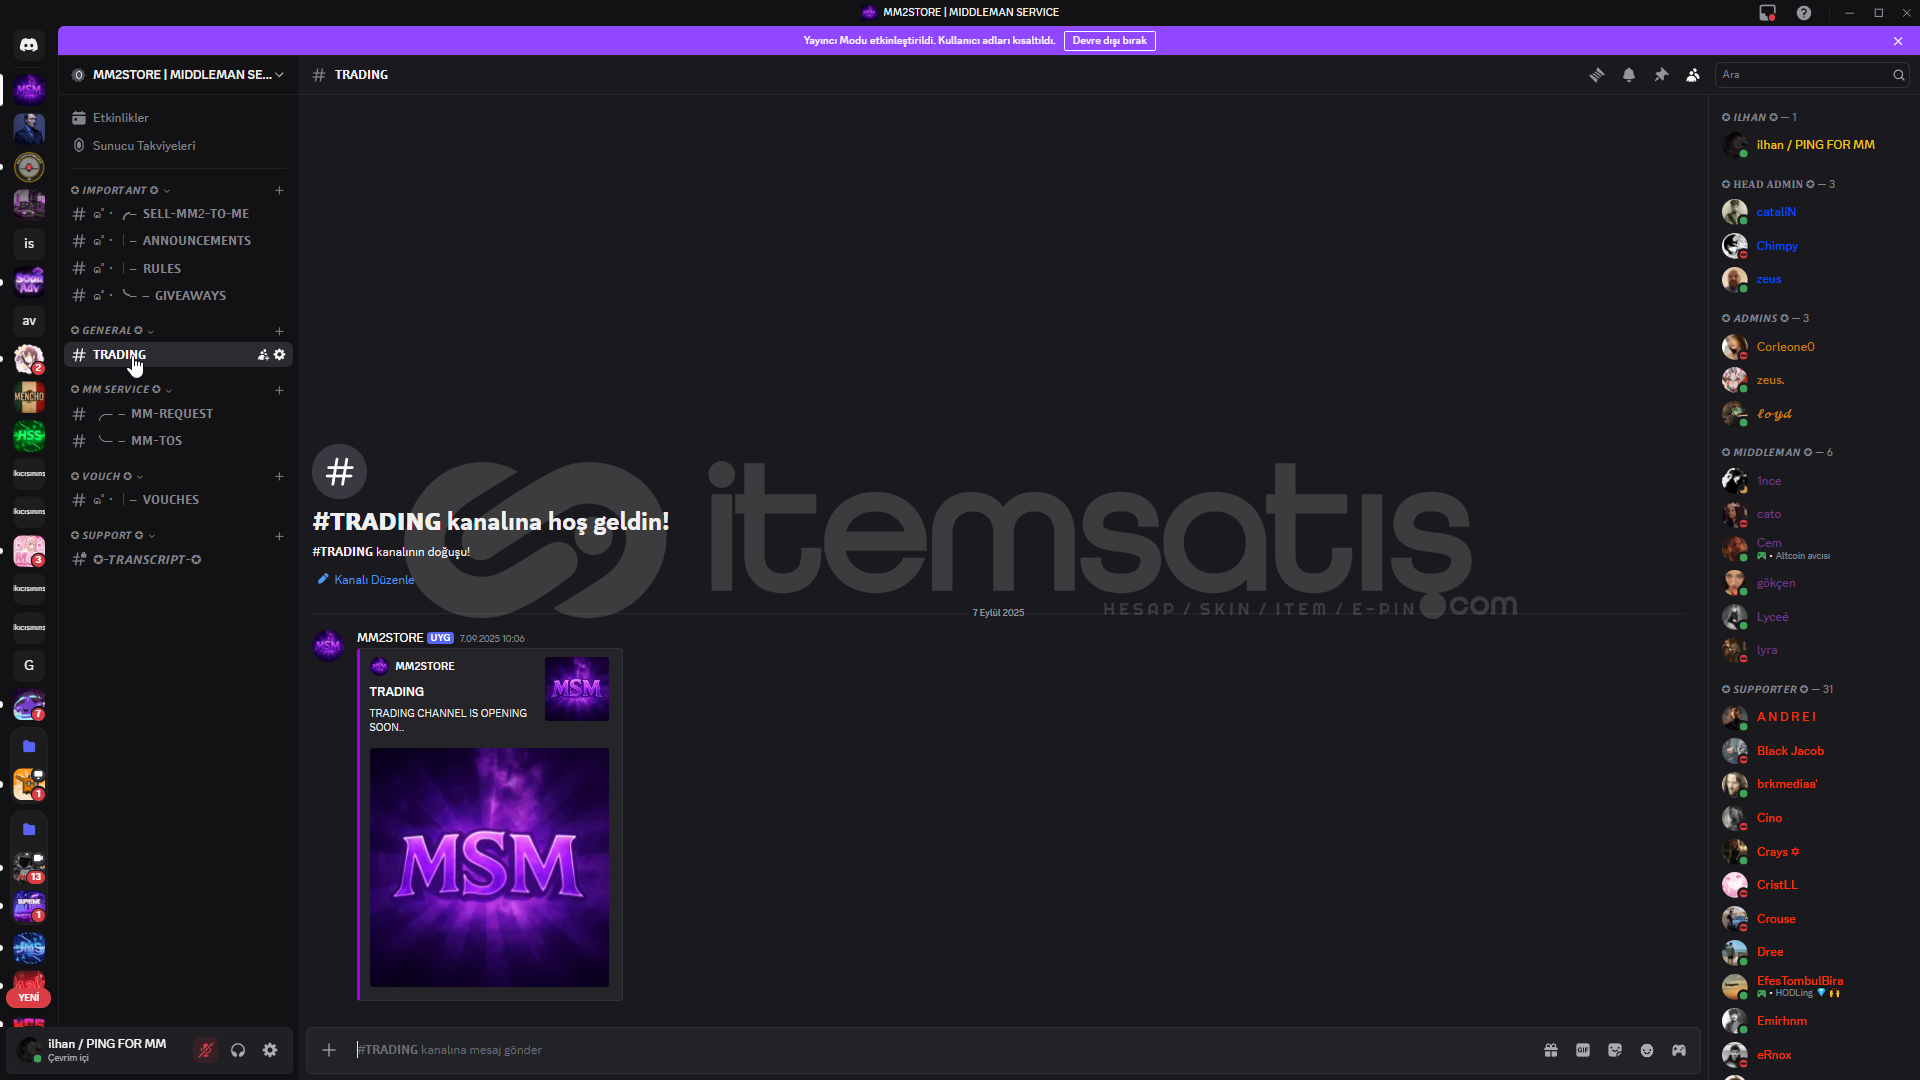Create invite for TRADING channel
The width and height of the screenshot is (1920, 1080).
point(263,355)
